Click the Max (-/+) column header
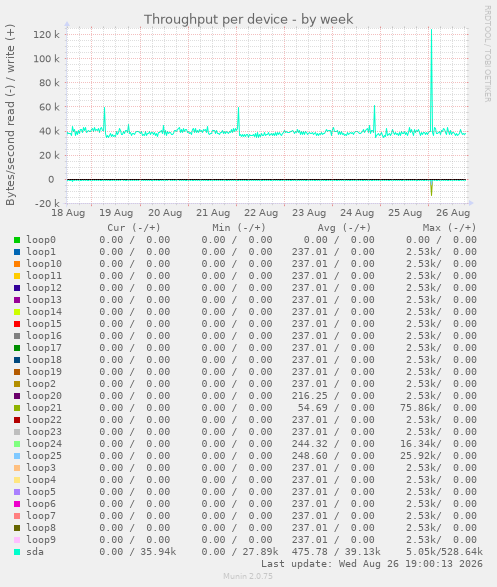This screenshot has width=497, height=587. tap(449, 228)
